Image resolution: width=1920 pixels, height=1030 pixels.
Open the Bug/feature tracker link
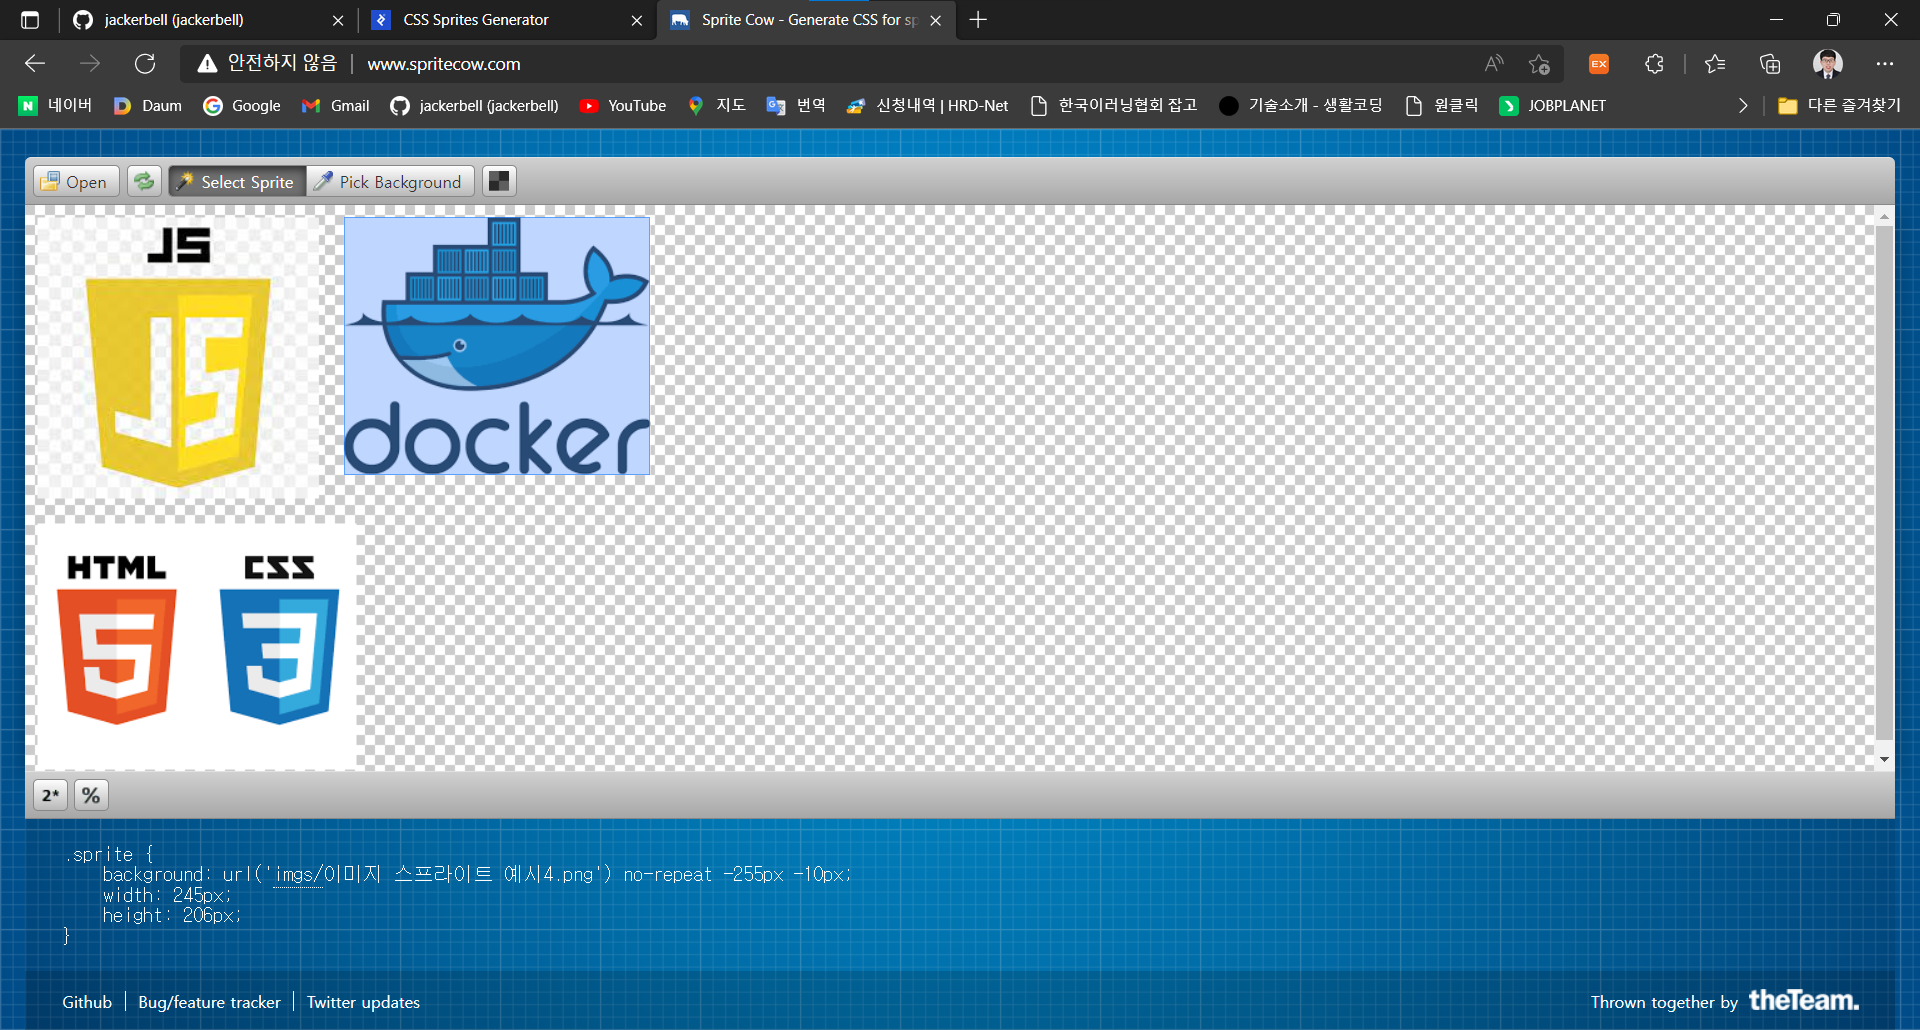tap(209, 1002)
